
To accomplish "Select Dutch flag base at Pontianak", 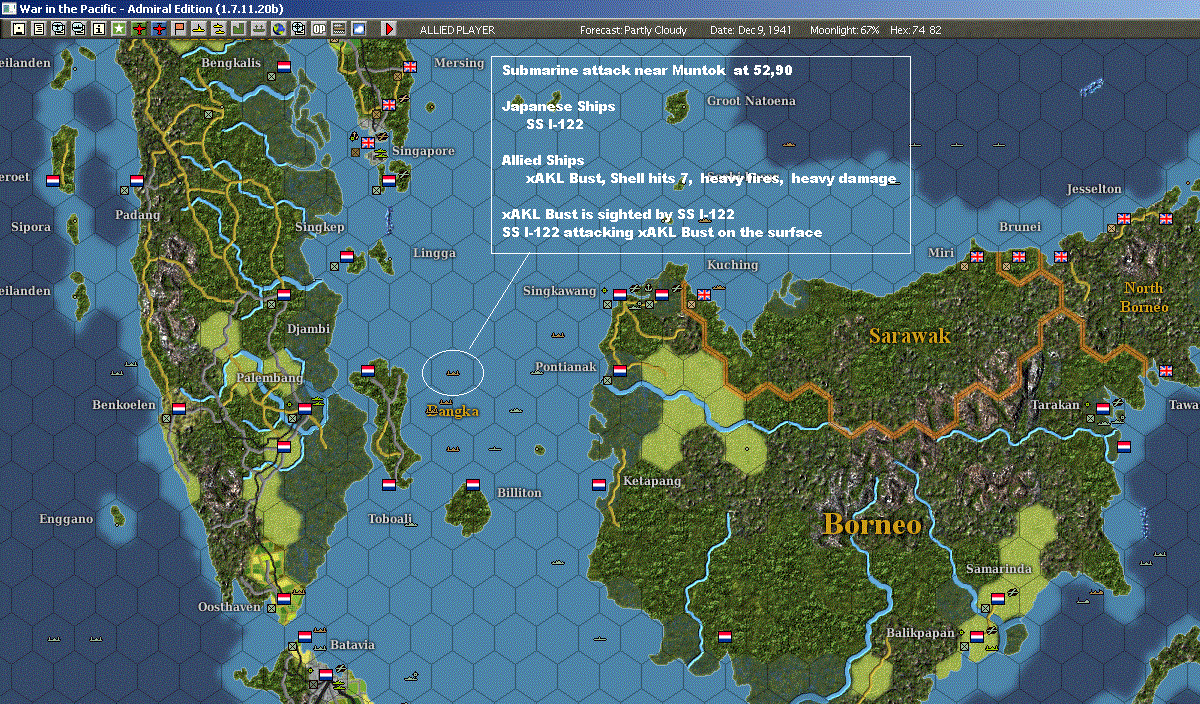I will (x=619, y=370).
